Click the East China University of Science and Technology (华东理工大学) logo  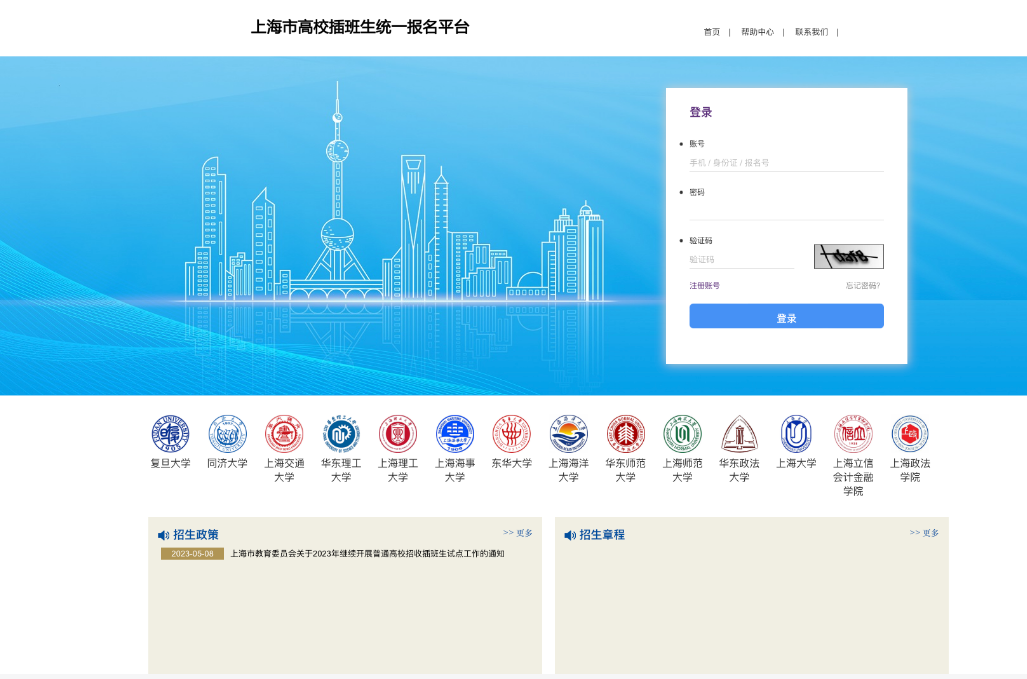click(x=341, y=435)
